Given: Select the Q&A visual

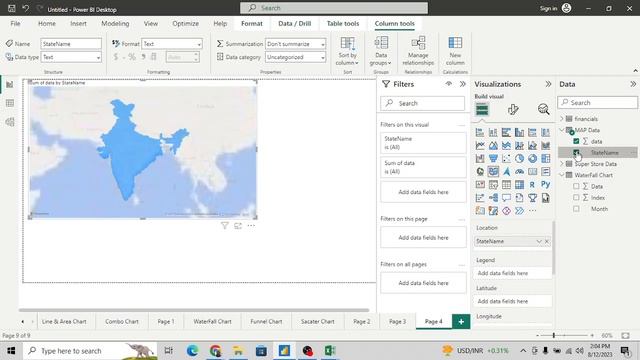Looking at the screenshot, I should [x=506, y=198].
